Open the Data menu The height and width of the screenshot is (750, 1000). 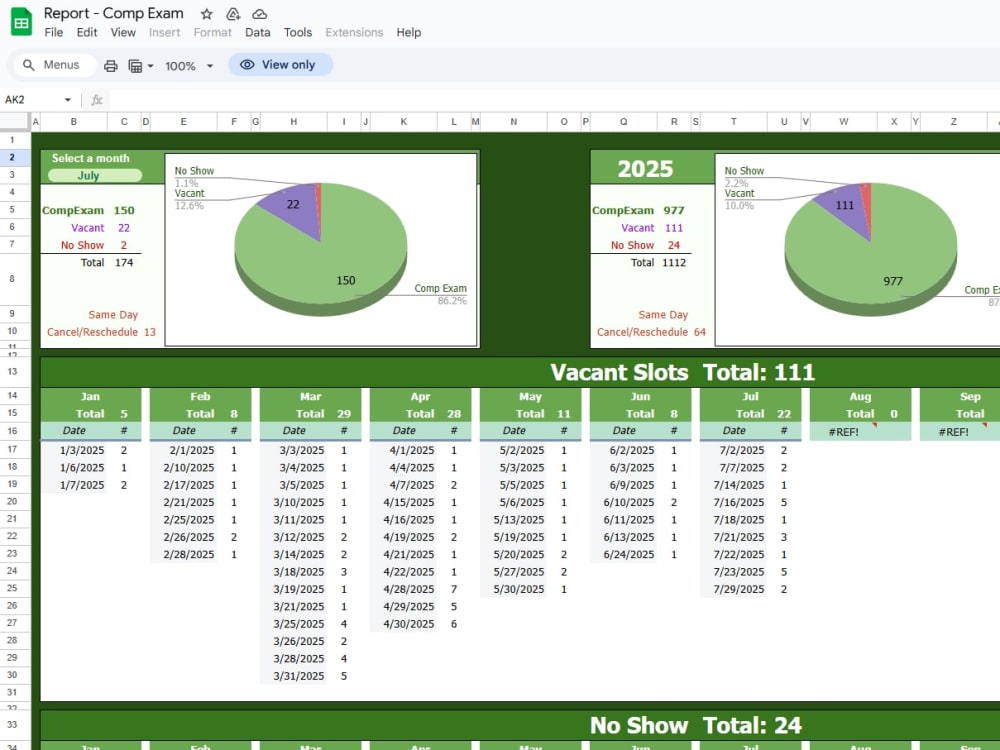point(258,33)
